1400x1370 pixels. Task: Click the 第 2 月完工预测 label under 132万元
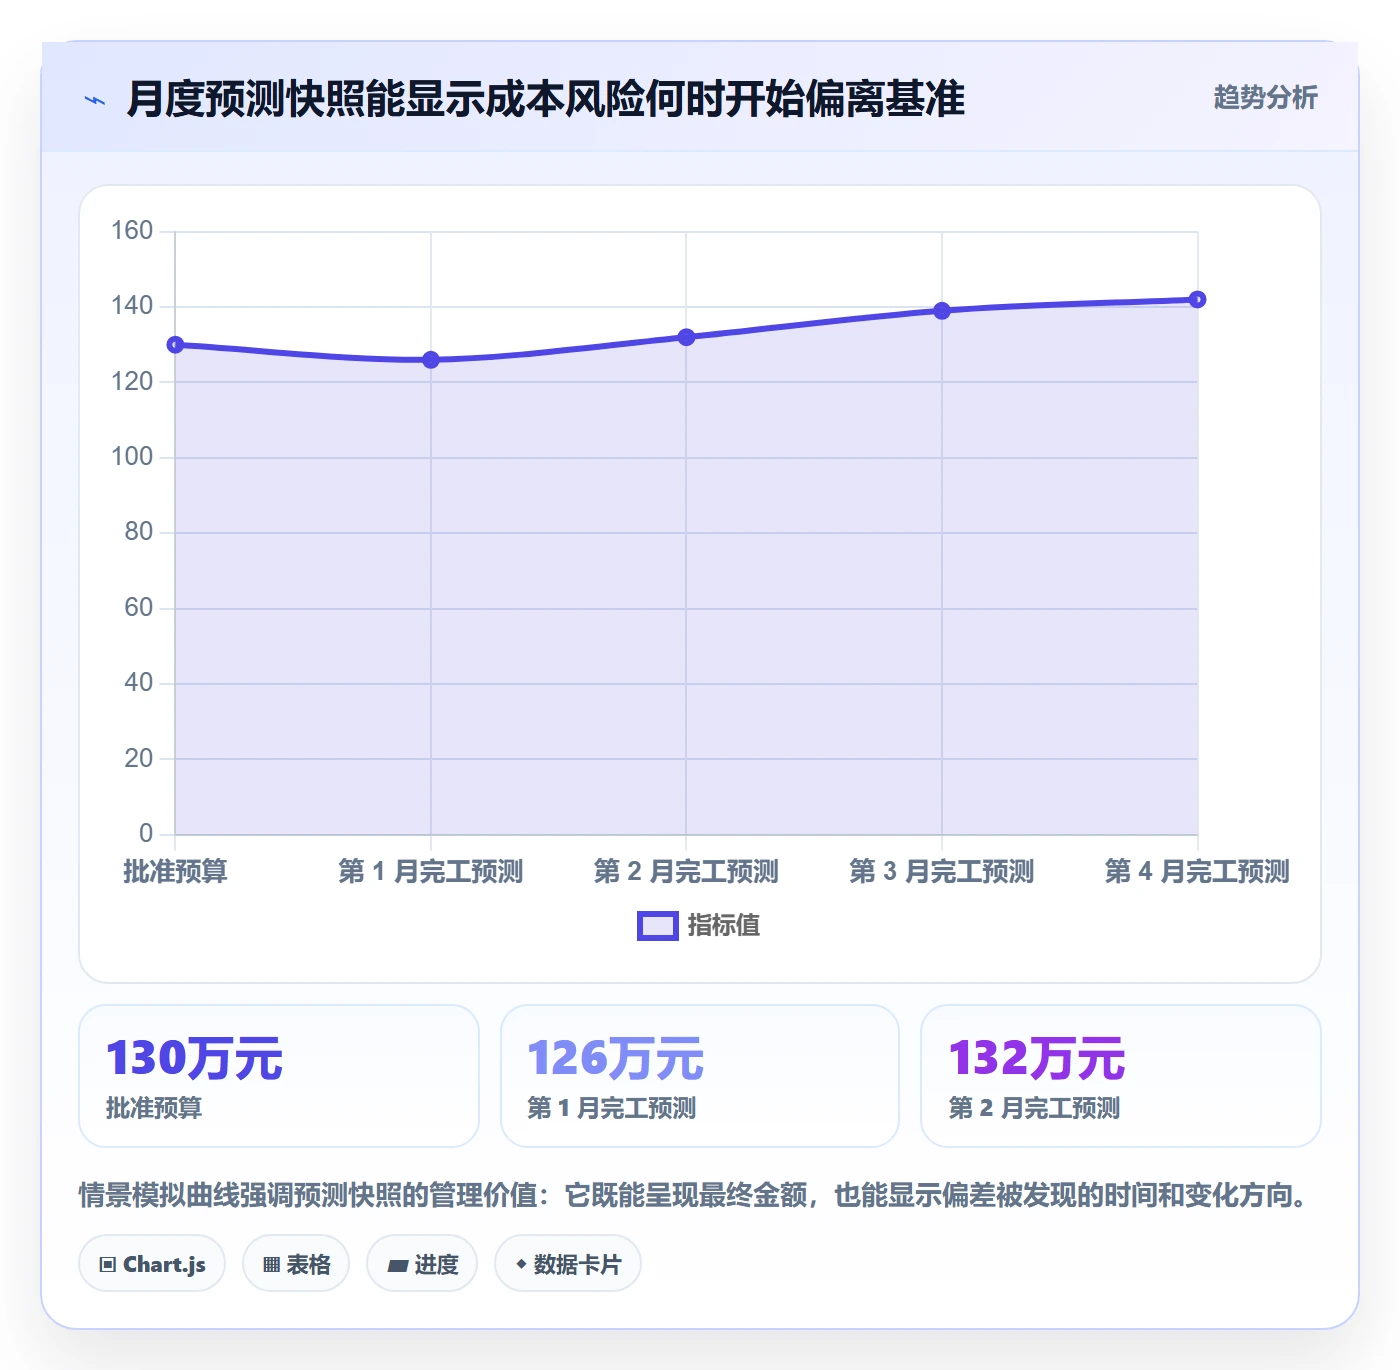coord(1034,1108)
